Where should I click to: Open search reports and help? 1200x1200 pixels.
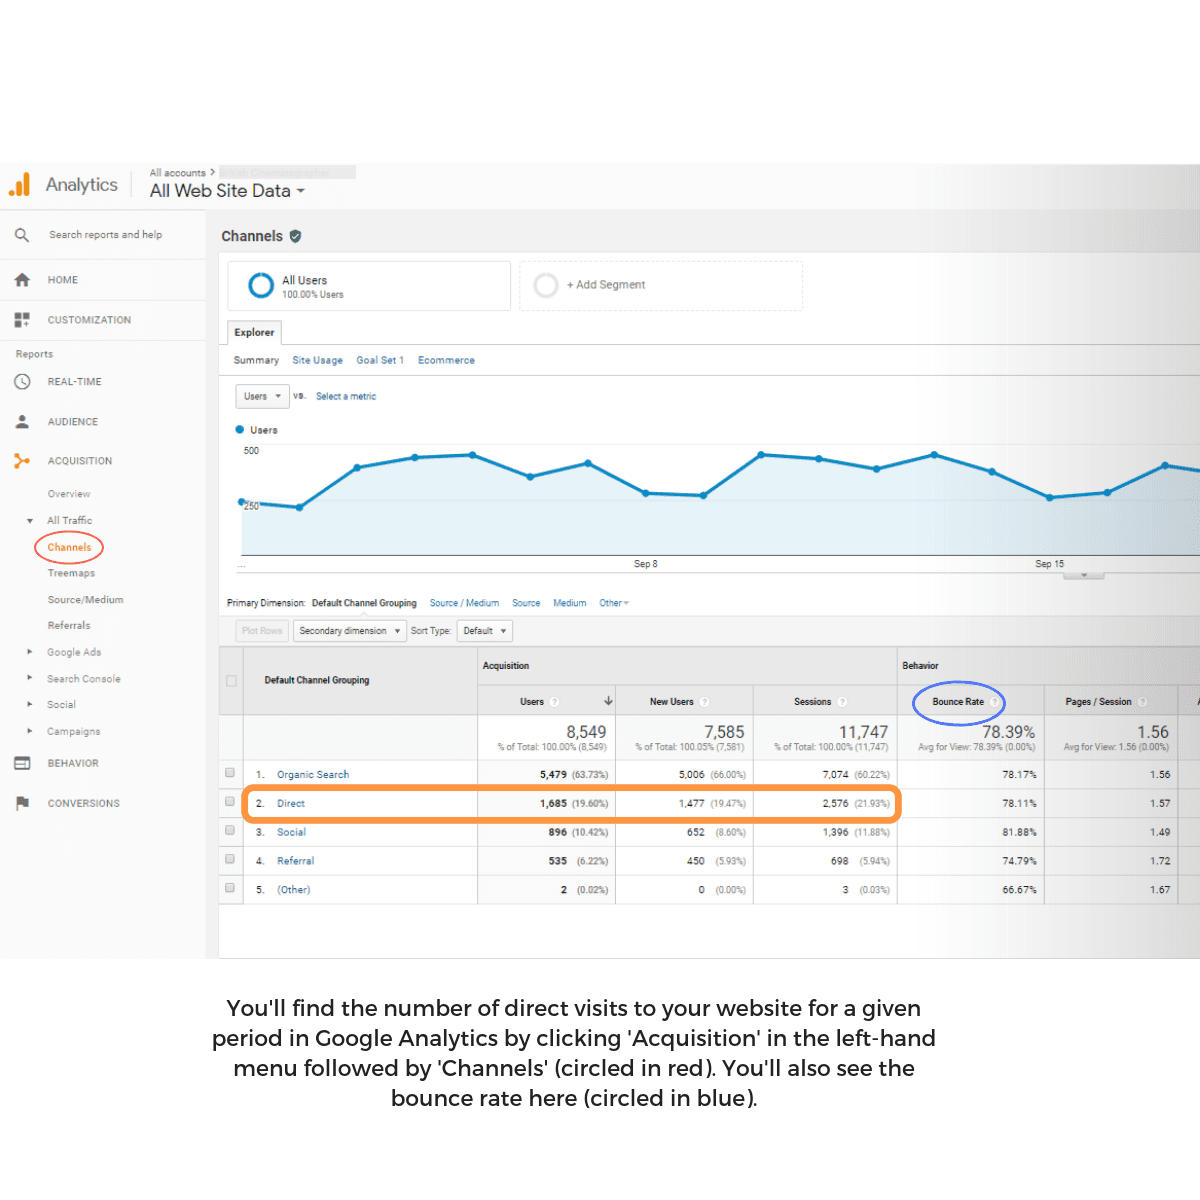click(x=22, y=234)
